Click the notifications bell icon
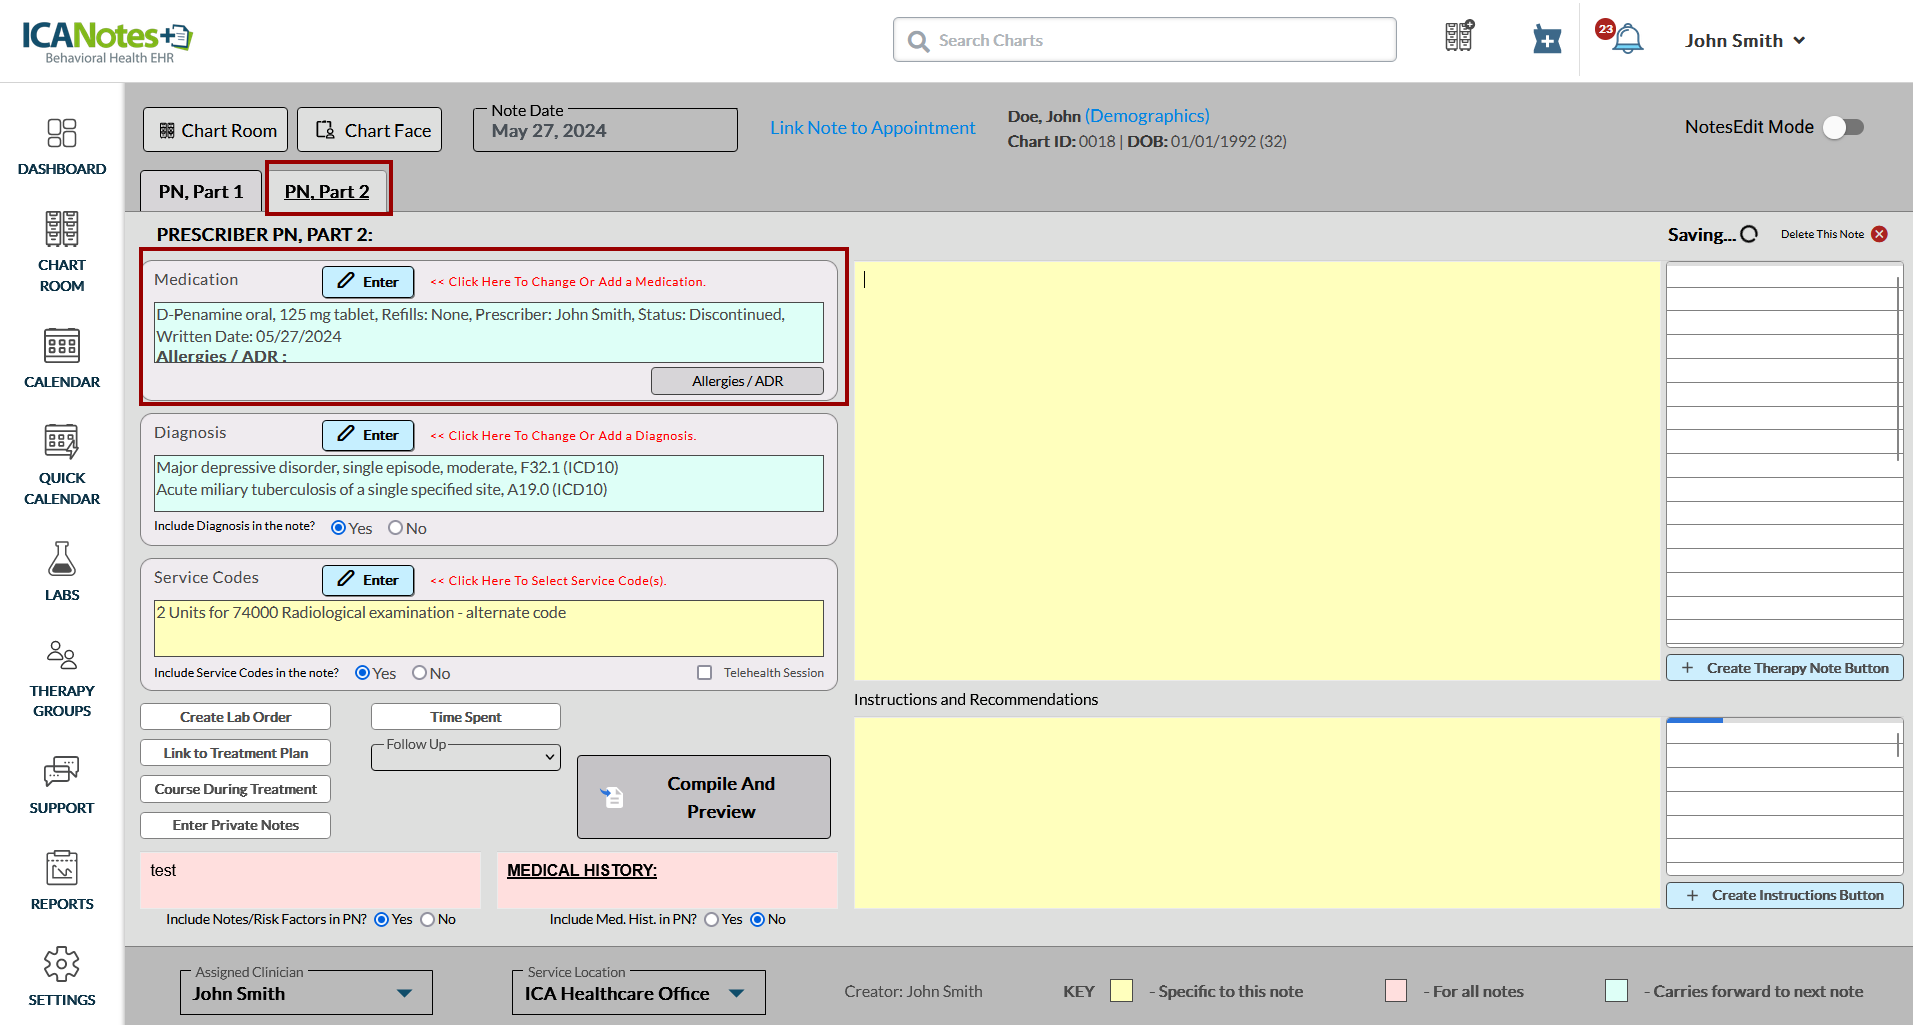This screenshot has width=1913, height=1025. coord(1627,40)
